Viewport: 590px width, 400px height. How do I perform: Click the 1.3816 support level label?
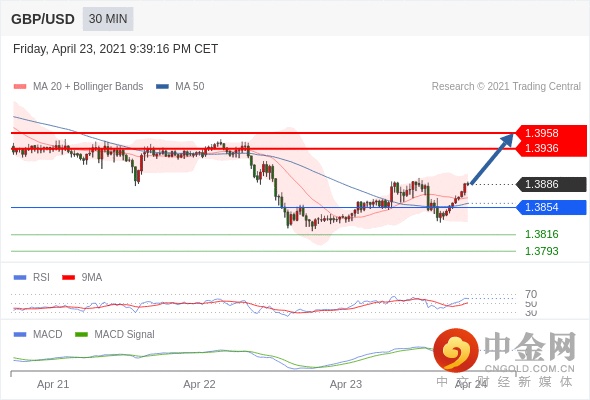click(541, 234)
